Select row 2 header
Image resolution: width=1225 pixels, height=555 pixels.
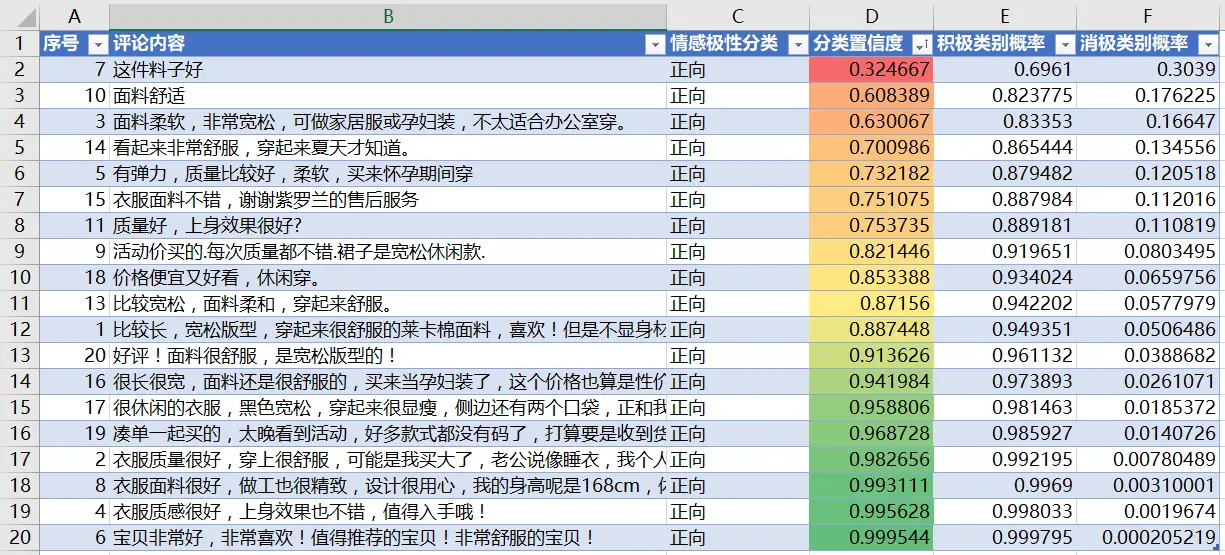(x=20, y=70)
